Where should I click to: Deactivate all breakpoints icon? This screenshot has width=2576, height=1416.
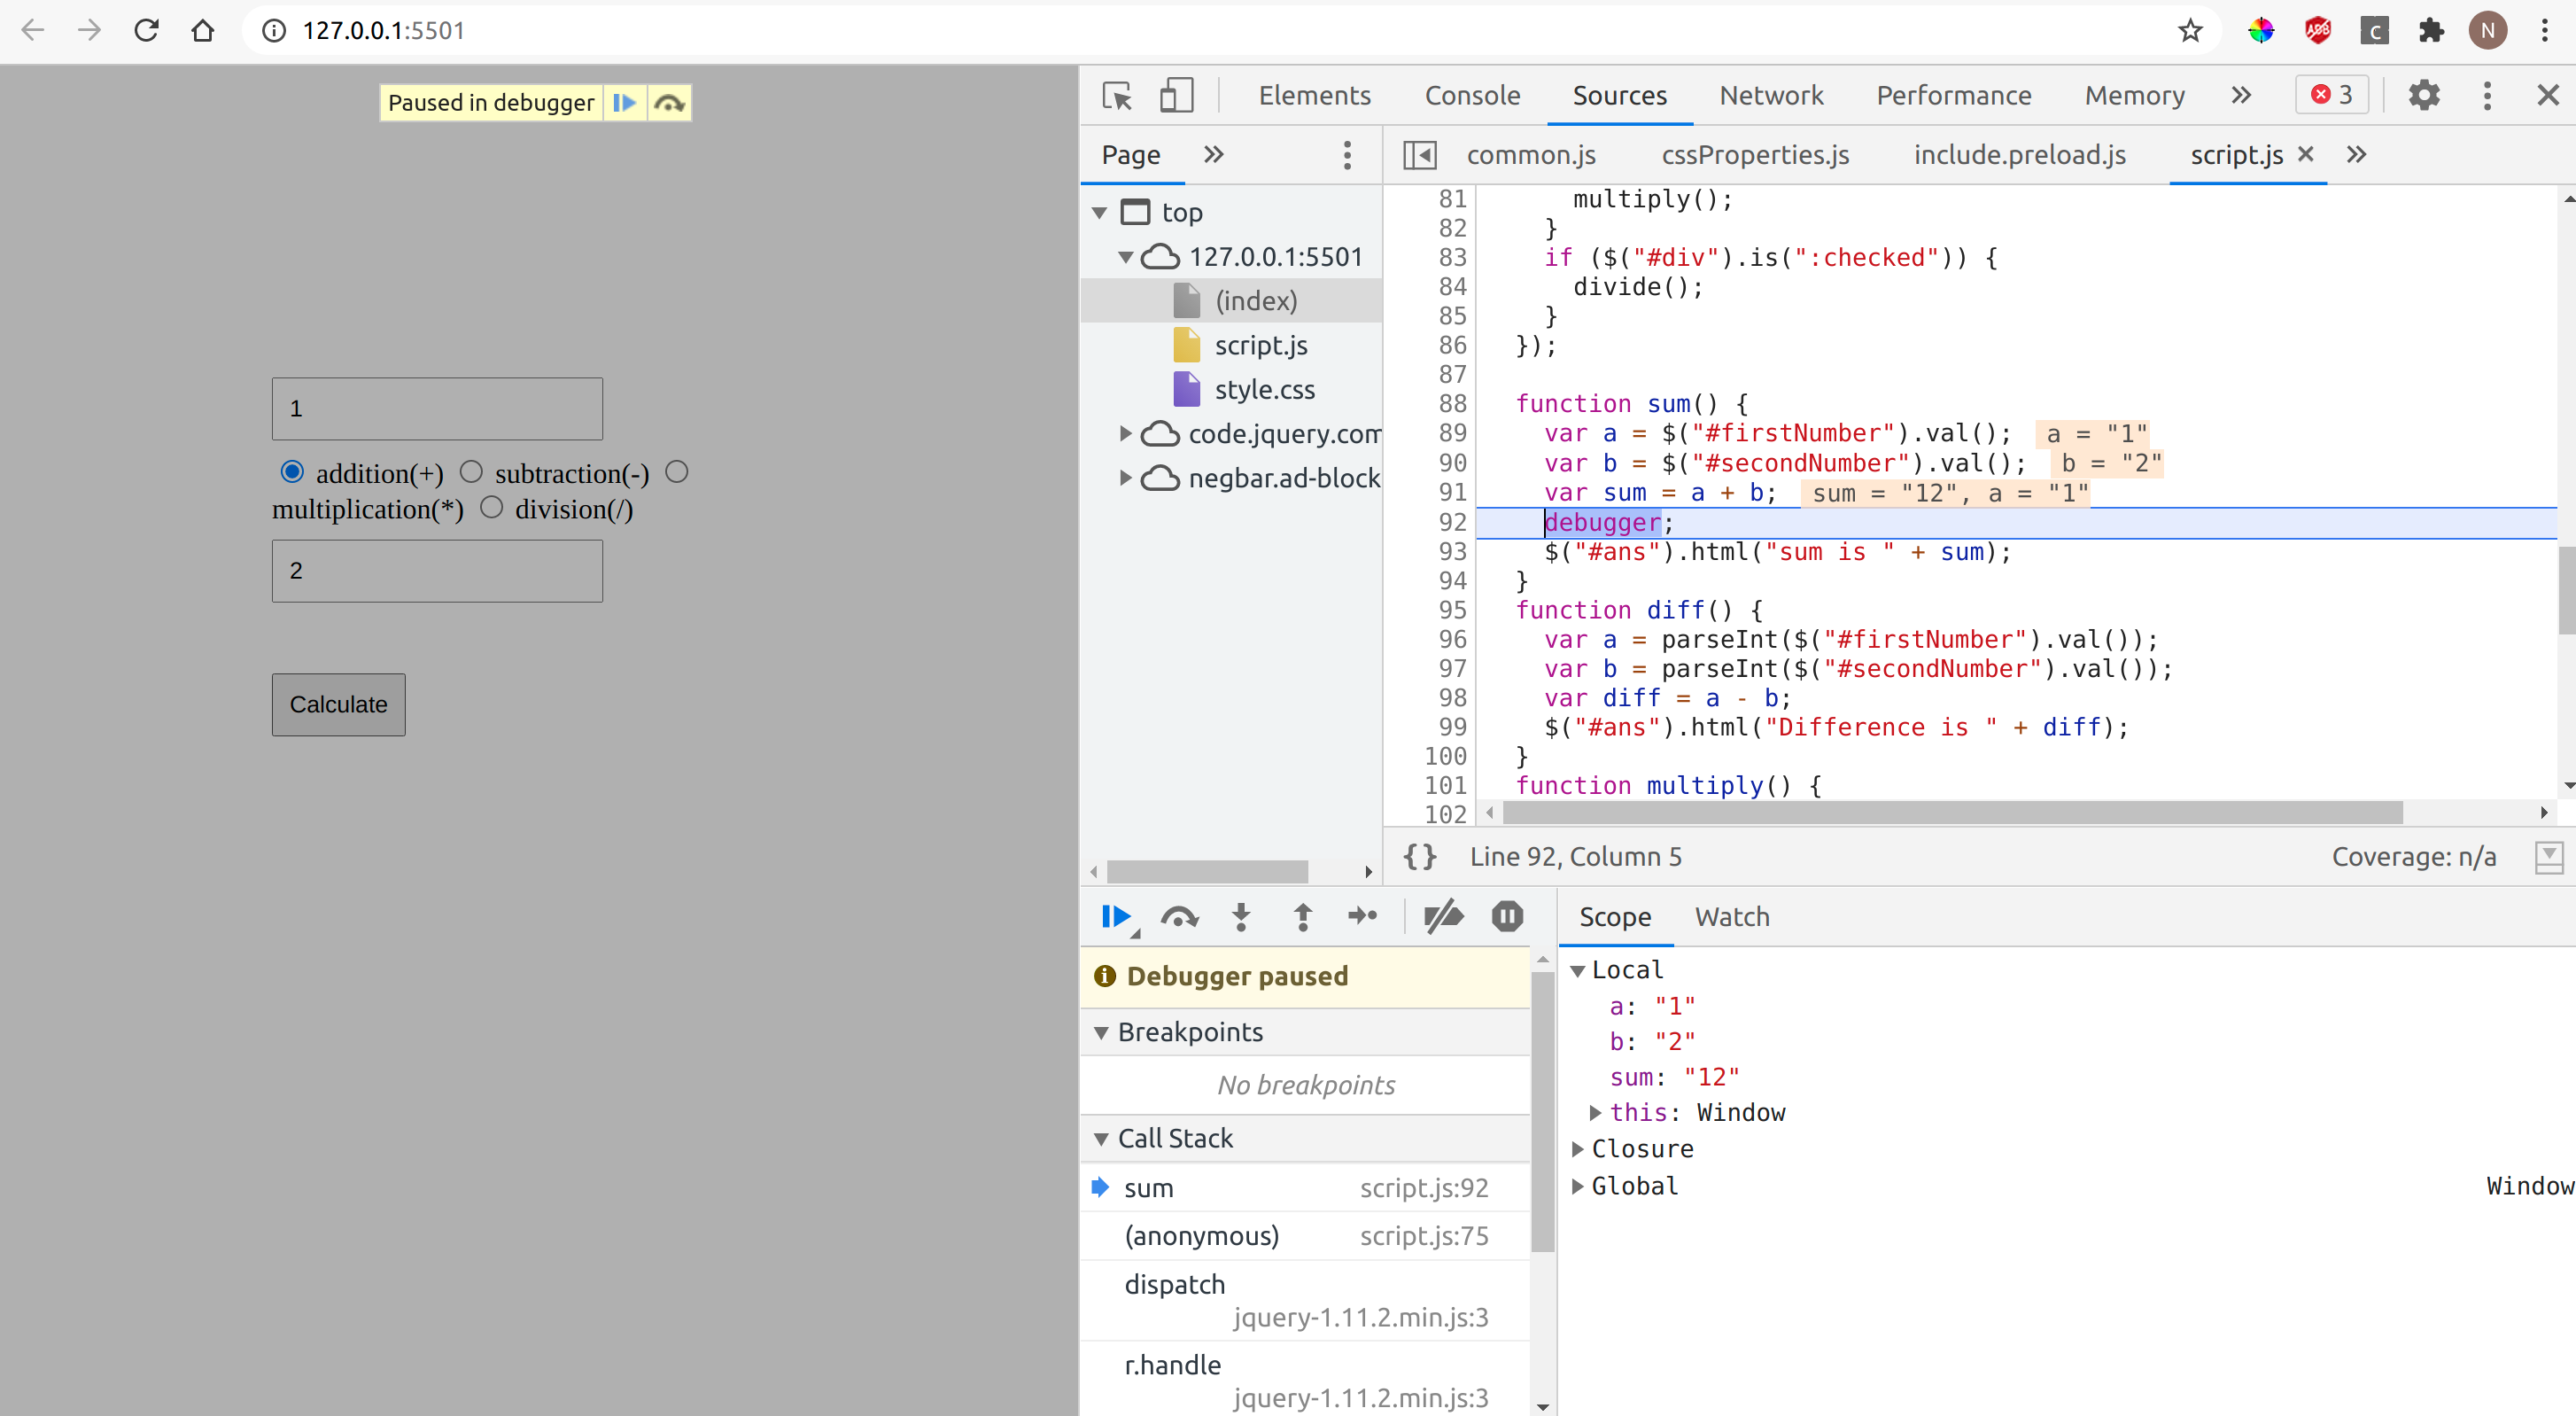1443,917
